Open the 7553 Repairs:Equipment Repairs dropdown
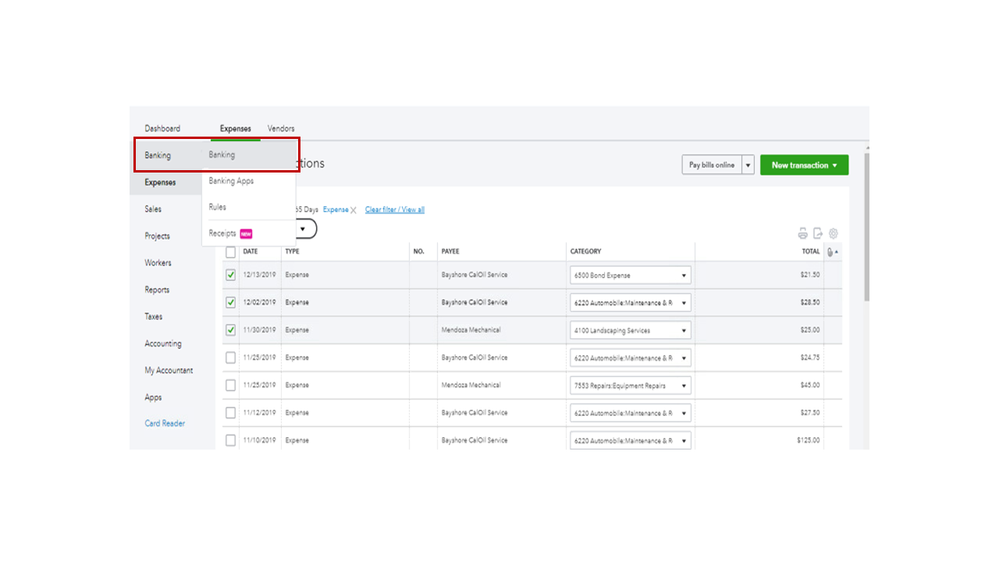 pos(630,385)
